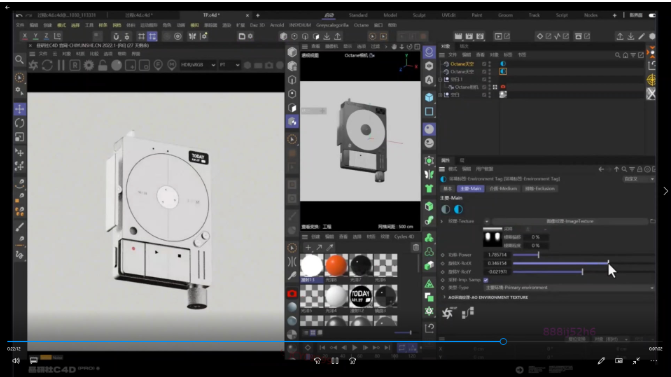Expand the bottom null object in object tree
The width and height of the screenshot is (671, 377).
coord(441,95)
